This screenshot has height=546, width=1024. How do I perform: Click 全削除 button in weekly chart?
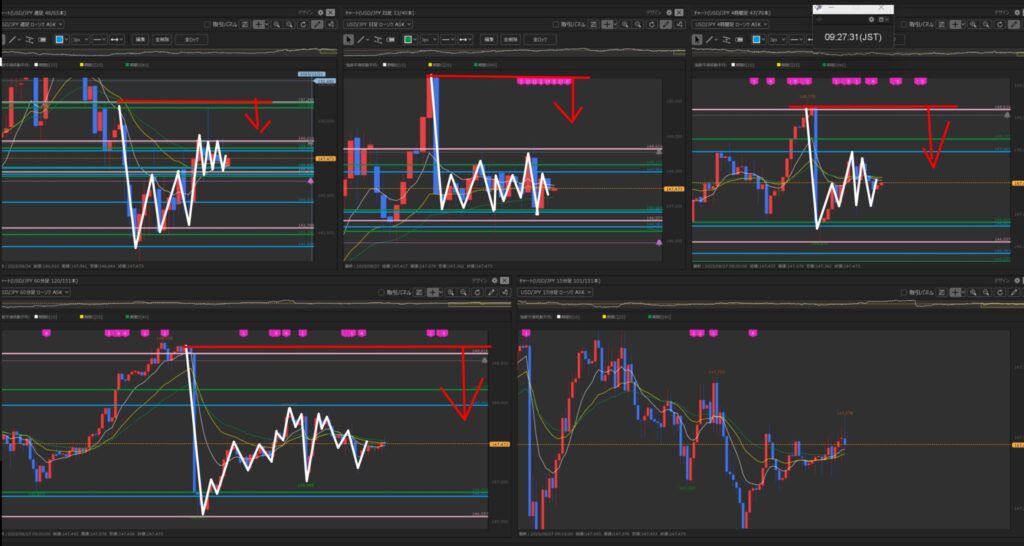pos(162,39)
